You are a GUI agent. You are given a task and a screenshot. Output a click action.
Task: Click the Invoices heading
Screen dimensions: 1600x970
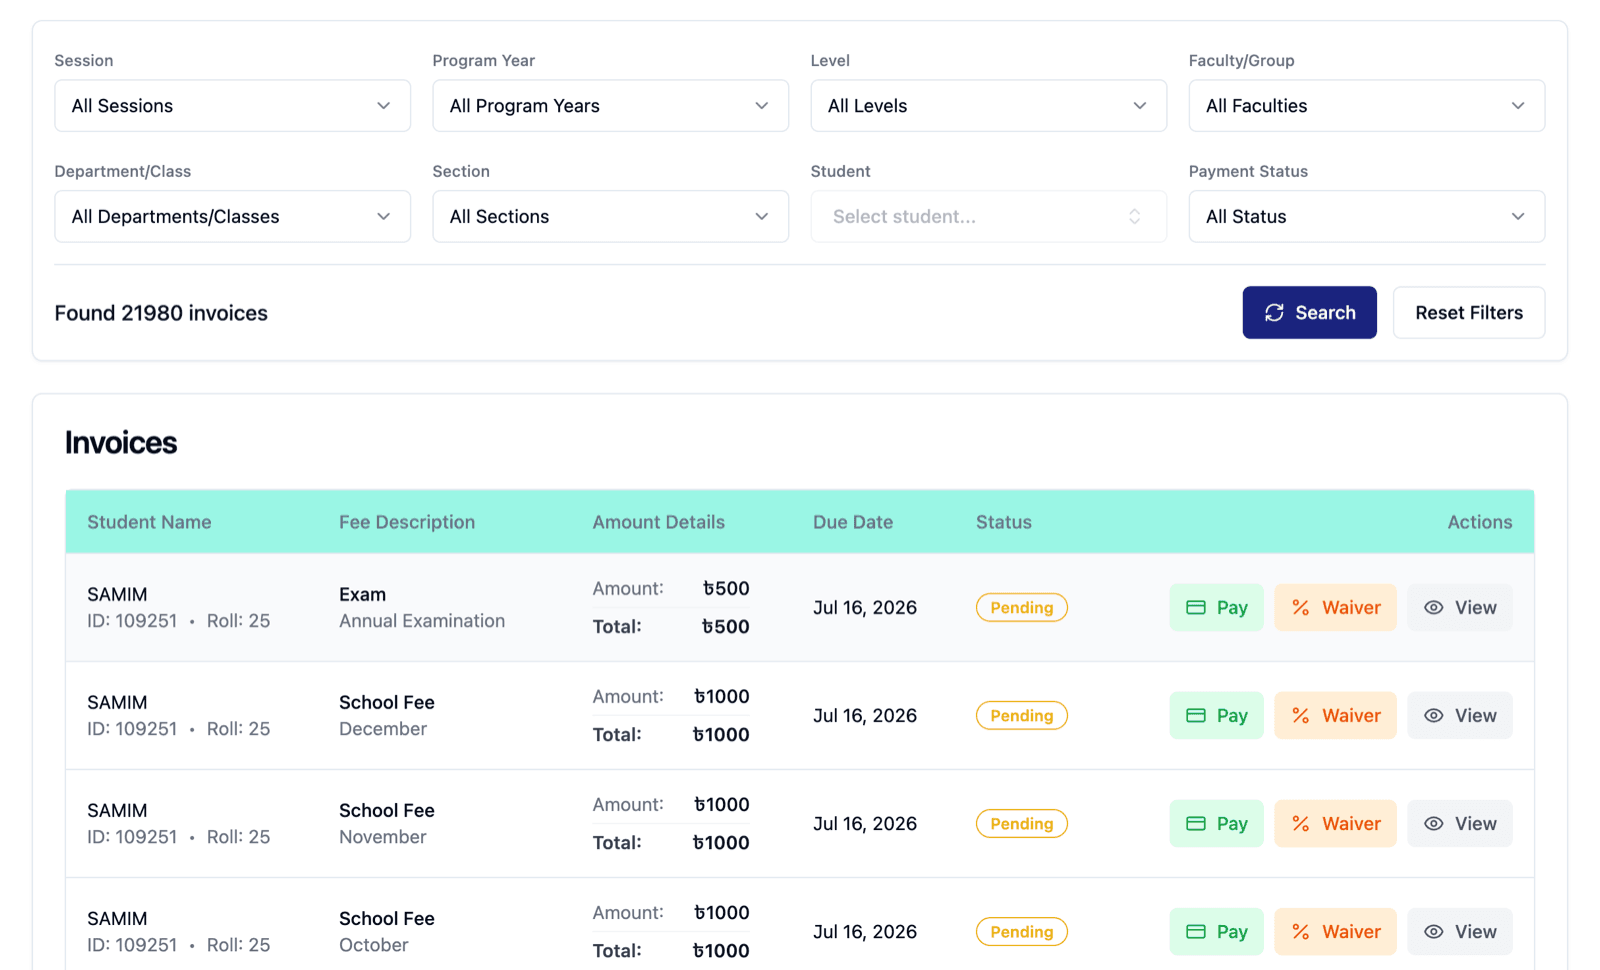tap(121, 443)
